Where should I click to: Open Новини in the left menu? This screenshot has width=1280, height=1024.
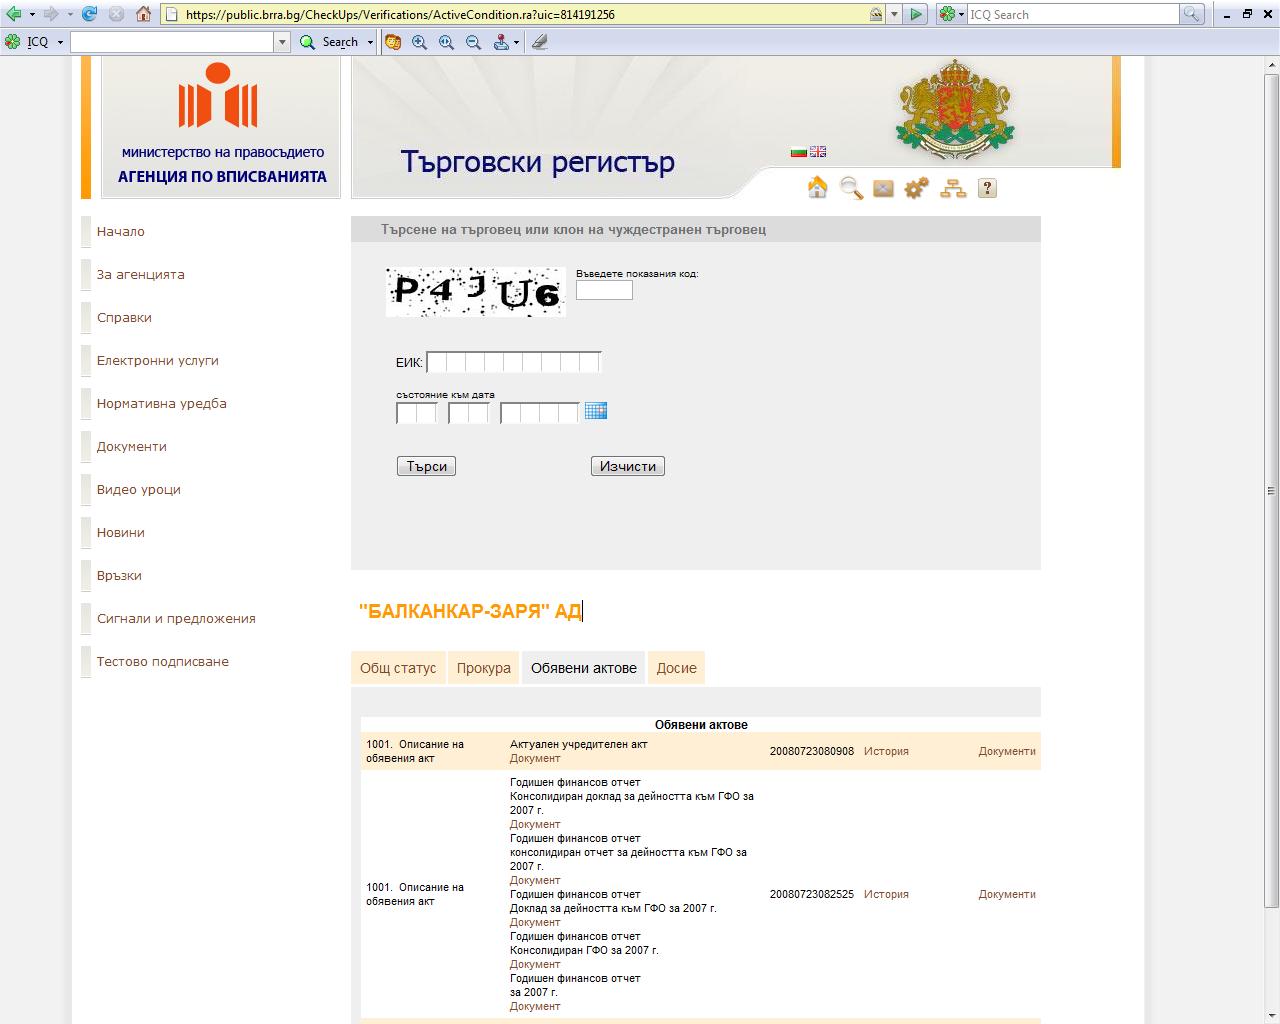coord(121,532)
